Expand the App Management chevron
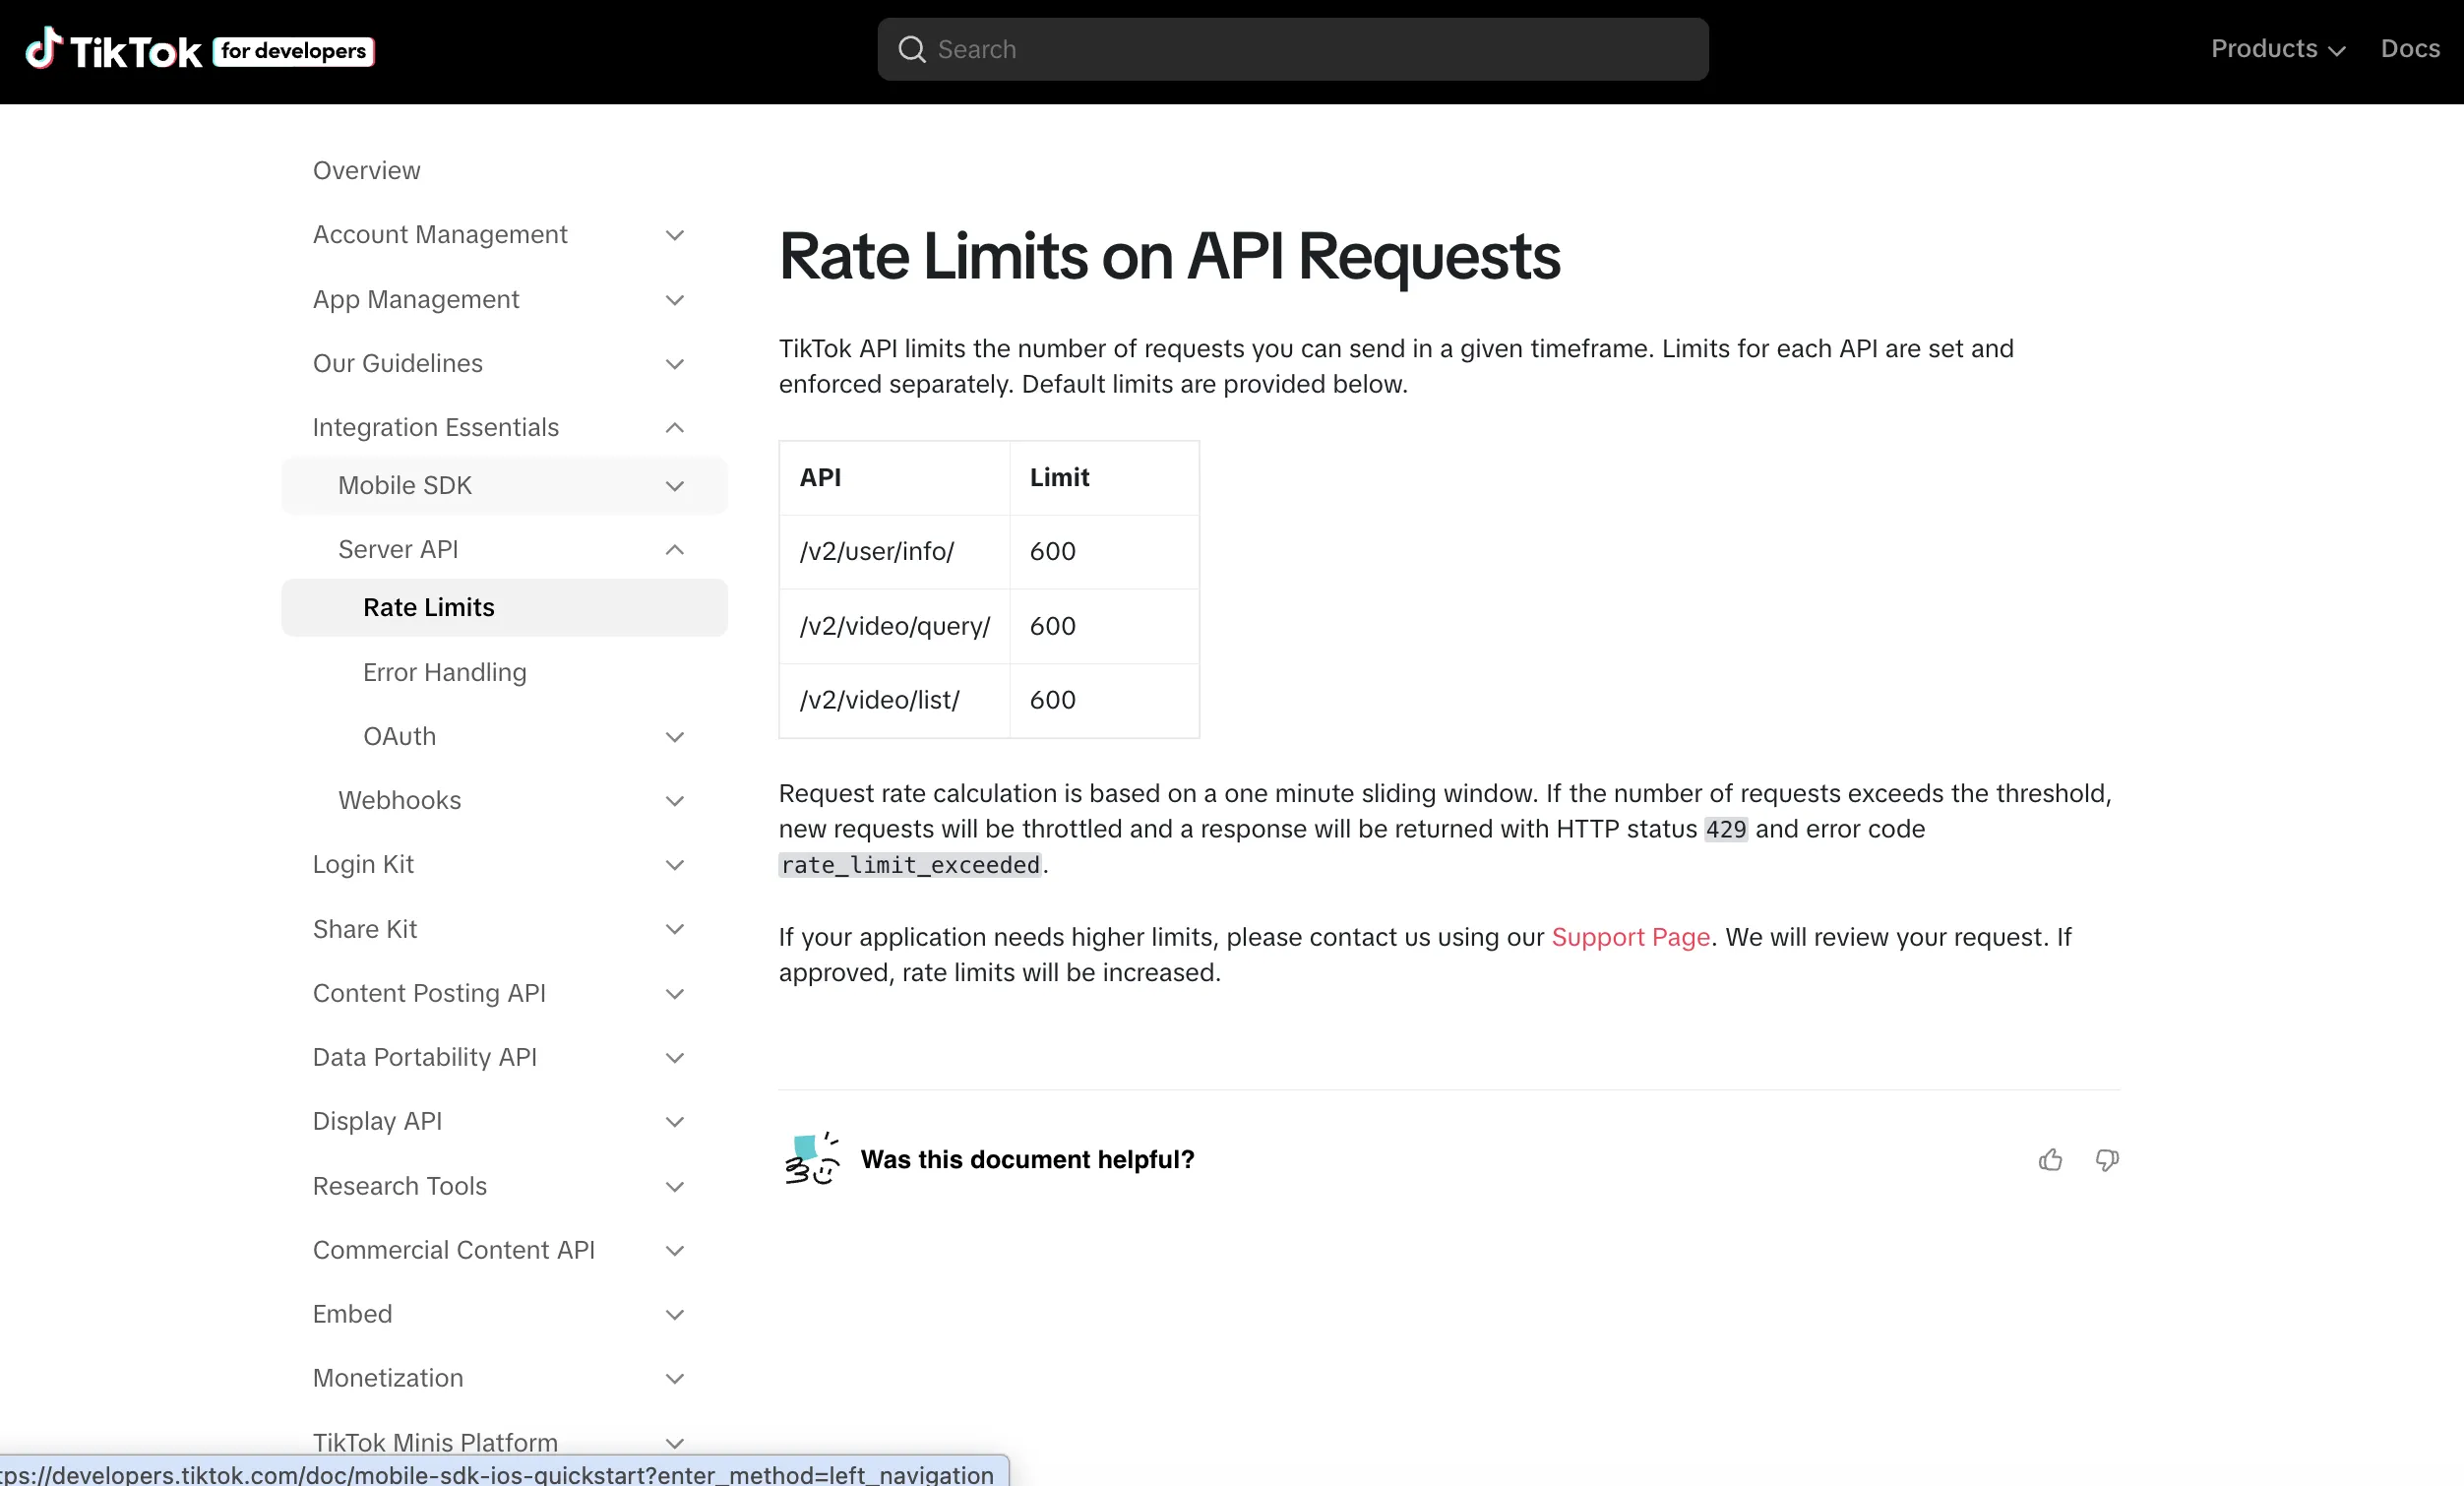2464x1486 pixels. coord(675,300)
